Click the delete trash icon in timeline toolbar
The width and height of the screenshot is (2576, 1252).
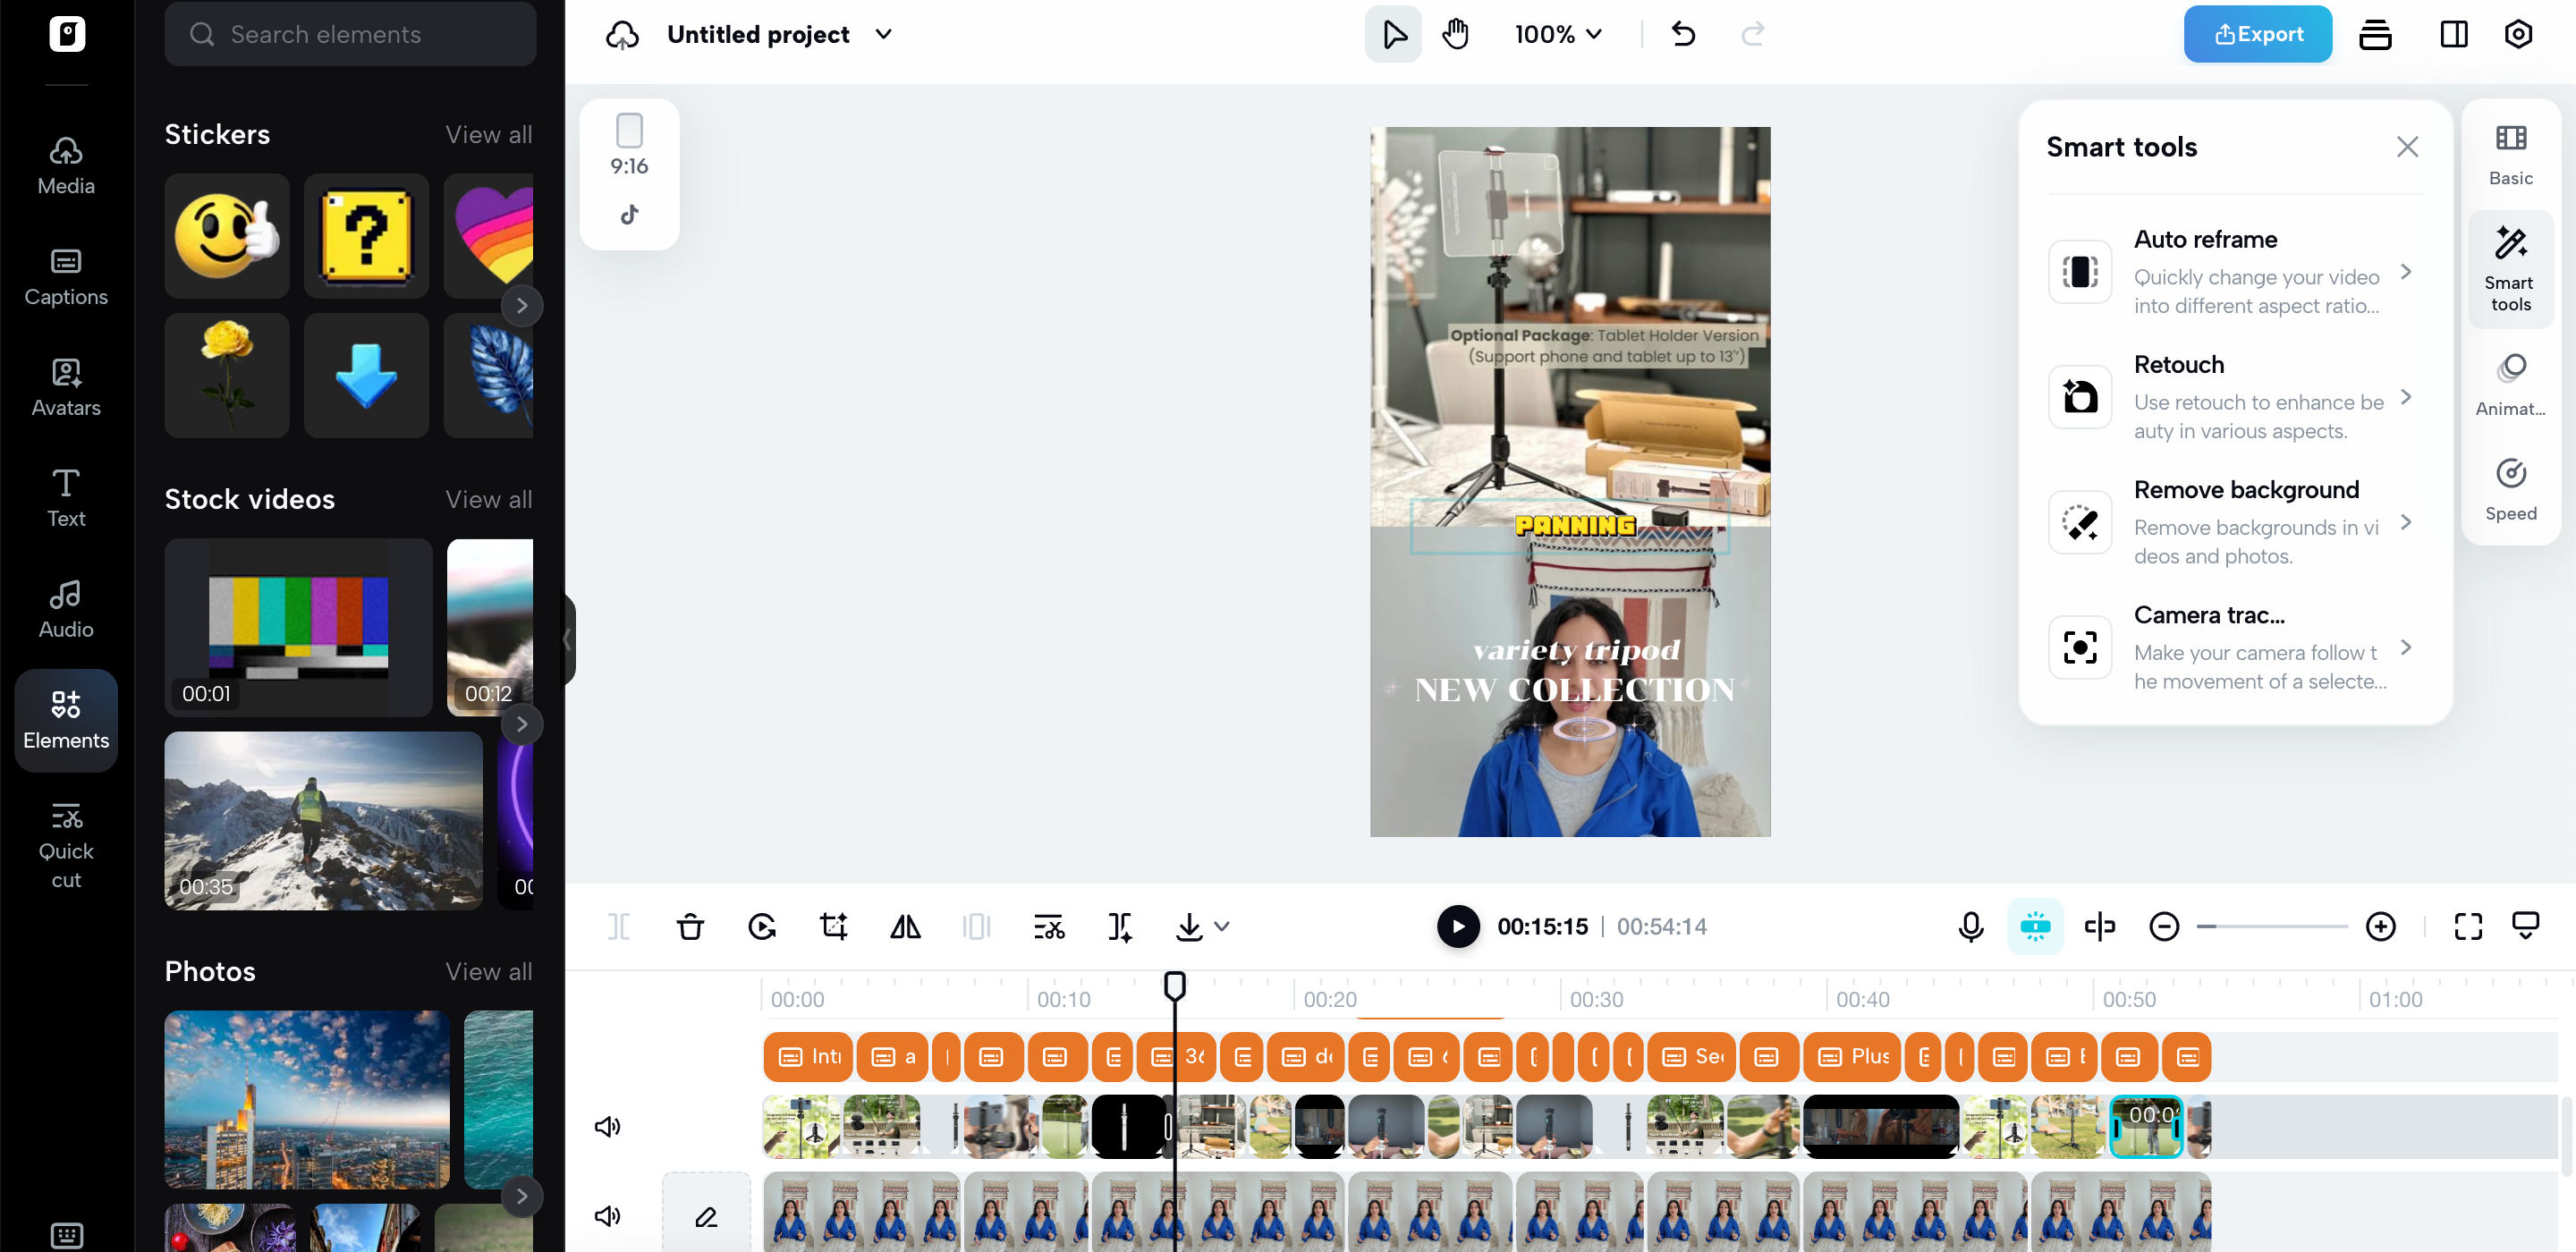click(690, 927)
